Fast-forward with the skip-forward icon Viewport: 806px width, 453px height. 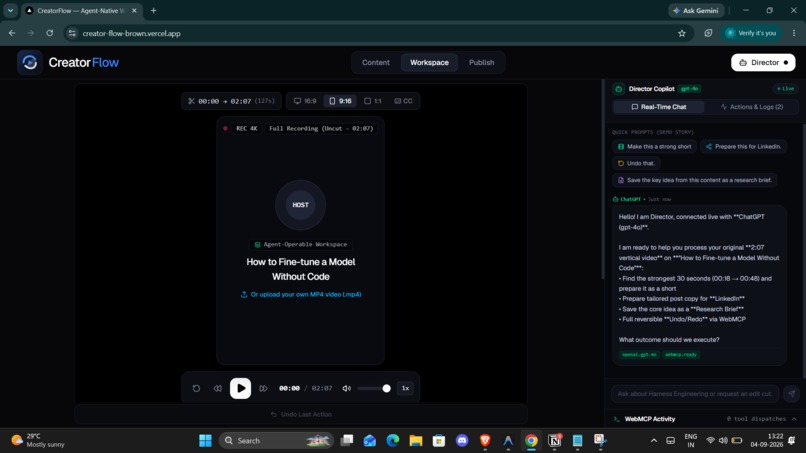tap(263, 388)
